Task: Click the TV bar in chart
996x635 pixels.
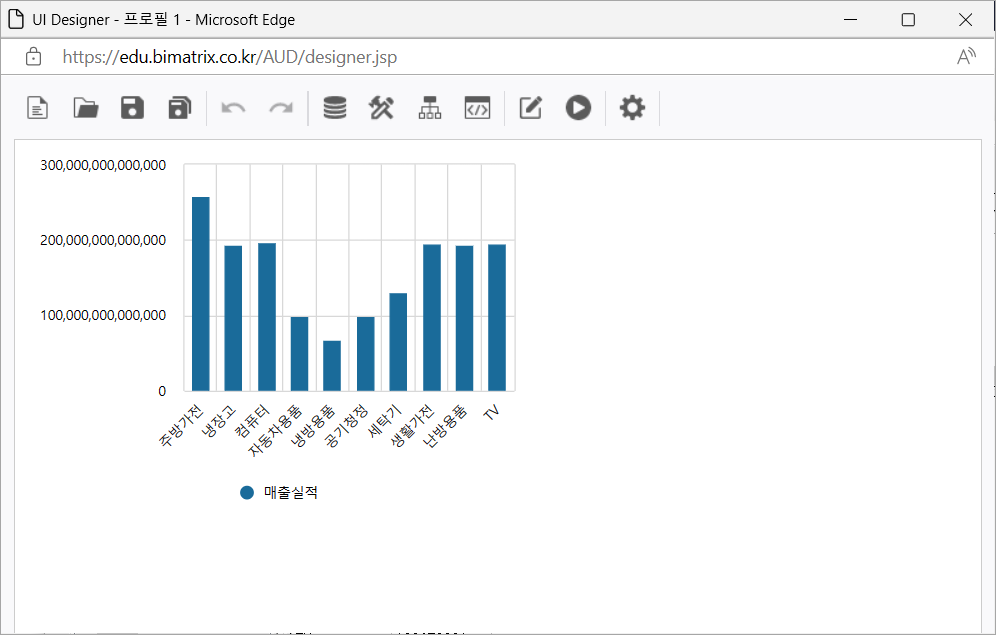Action: pos(497,317)
